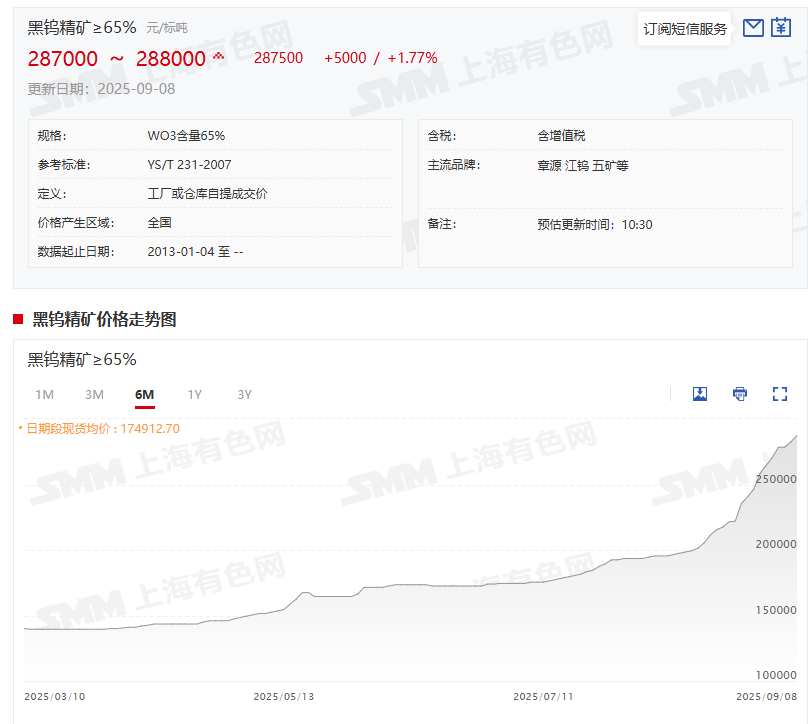808x724 pixels.
Task: Switch chart range to 3M
Action: [x=94, y=395]
